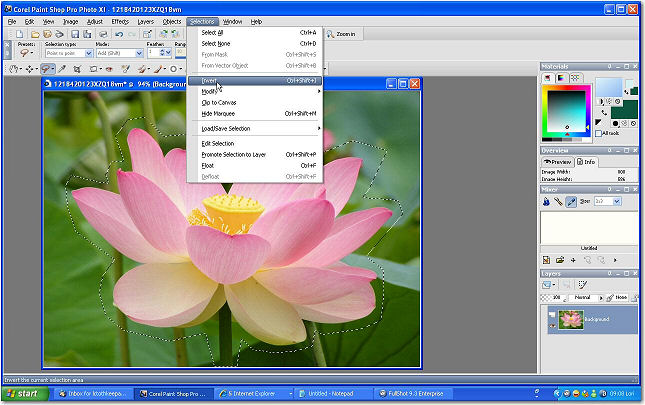Select the Dropper tool in Tools toolbar

point(62,69)
